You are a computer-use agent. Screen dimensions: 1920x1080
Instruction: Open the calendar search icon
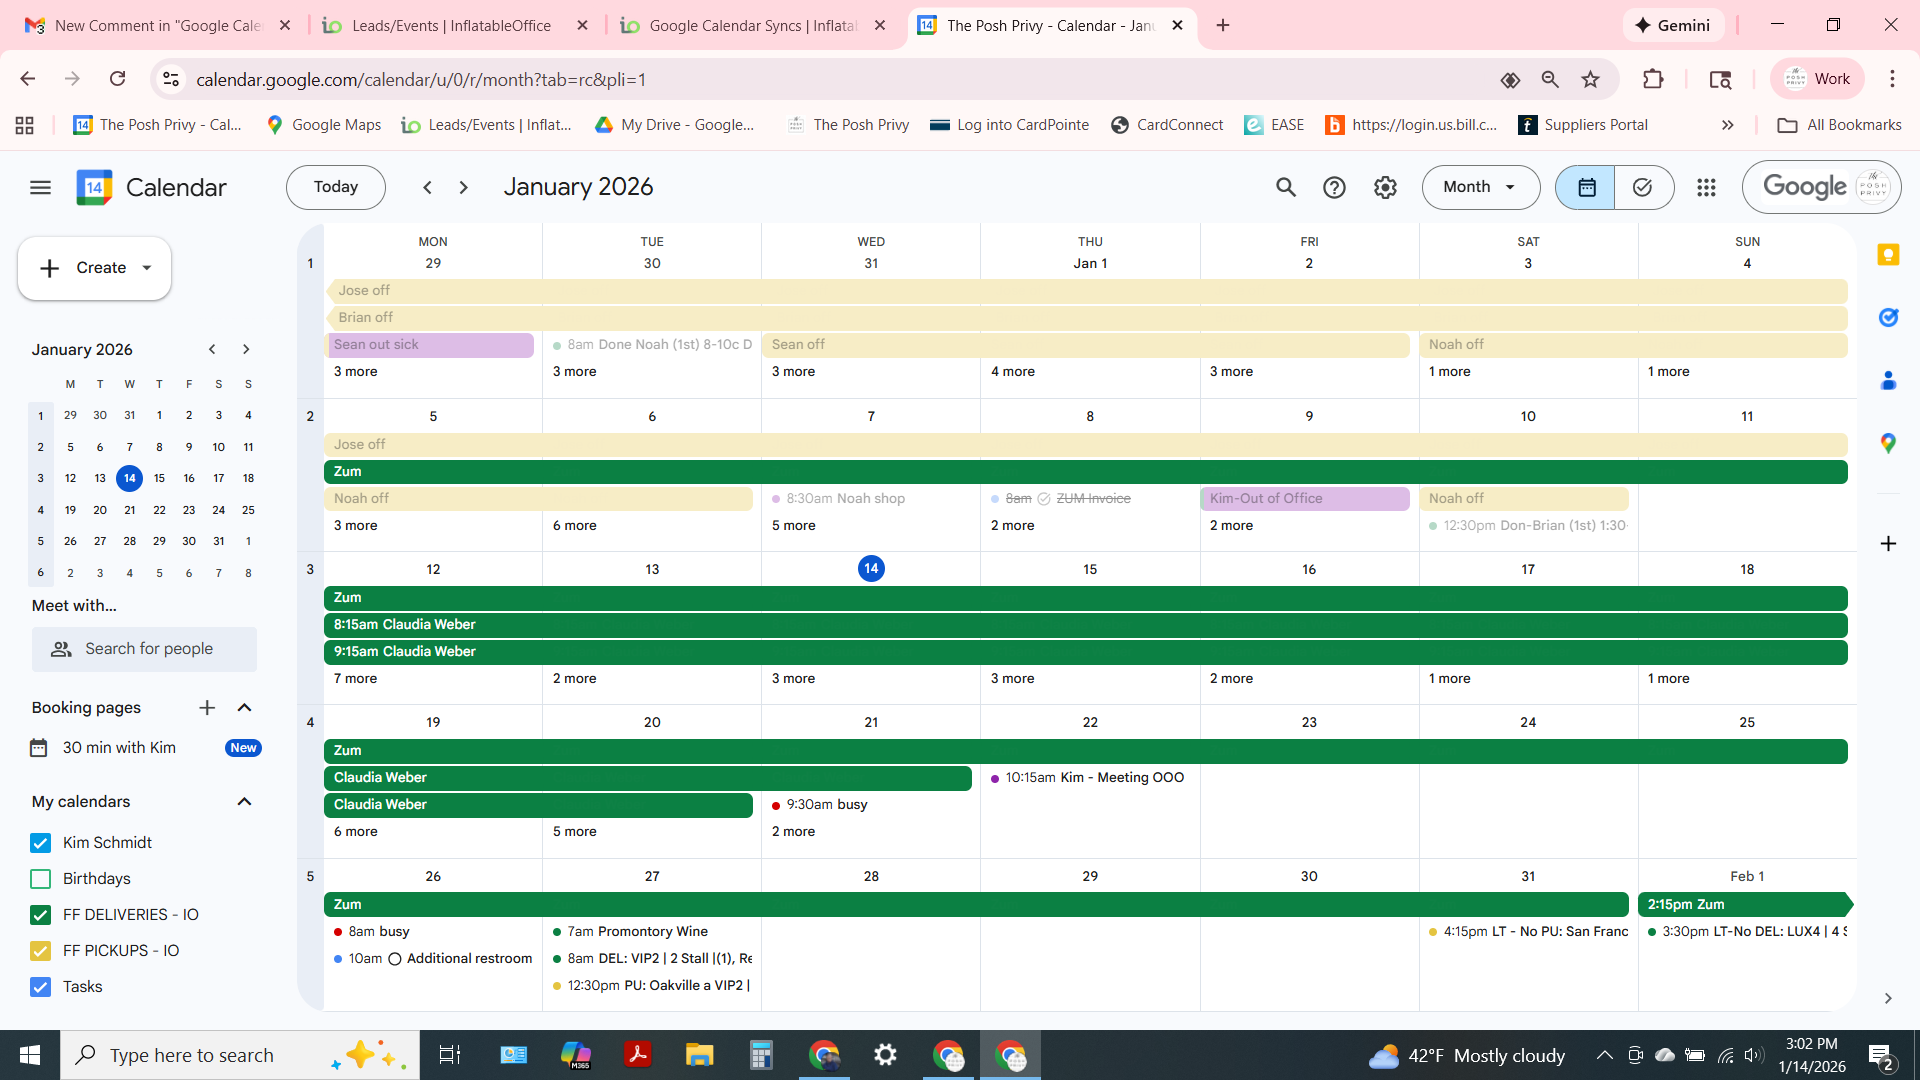pos(1285,187)
